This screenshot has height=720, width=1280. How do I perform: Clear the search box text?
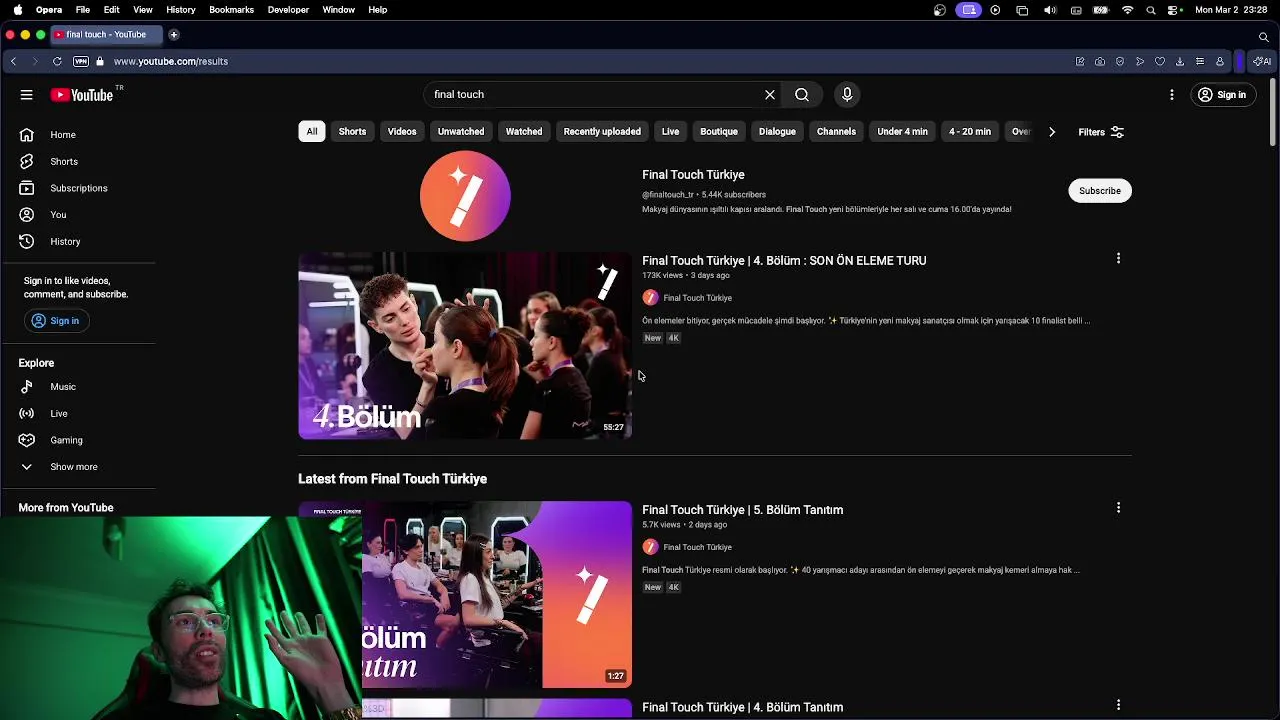pos(770,94)
